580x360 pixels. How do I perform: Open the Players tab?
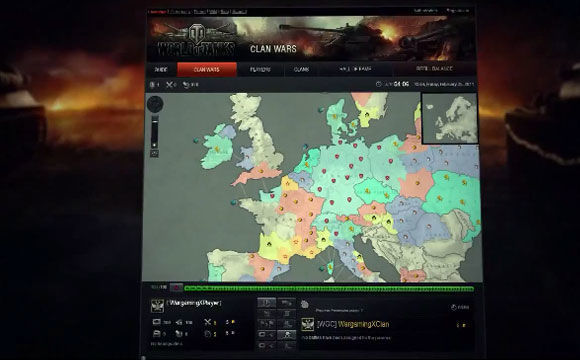260,70
